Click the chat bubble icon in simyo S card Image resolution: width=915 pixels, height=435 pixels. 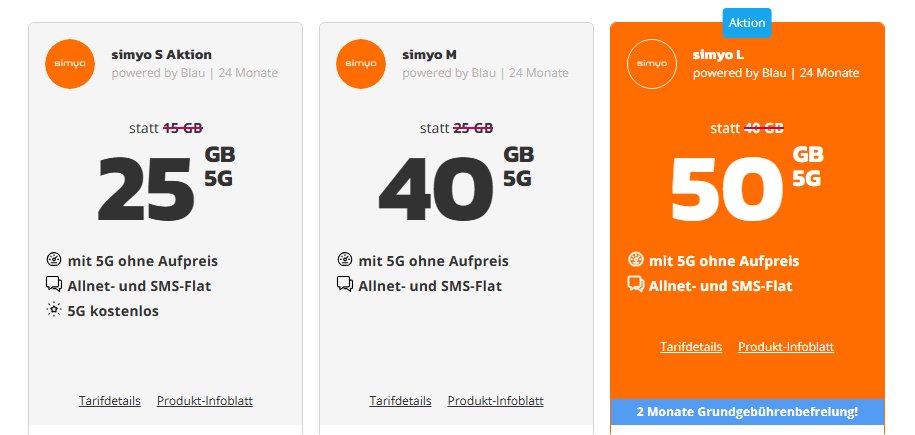coord(53,286)
